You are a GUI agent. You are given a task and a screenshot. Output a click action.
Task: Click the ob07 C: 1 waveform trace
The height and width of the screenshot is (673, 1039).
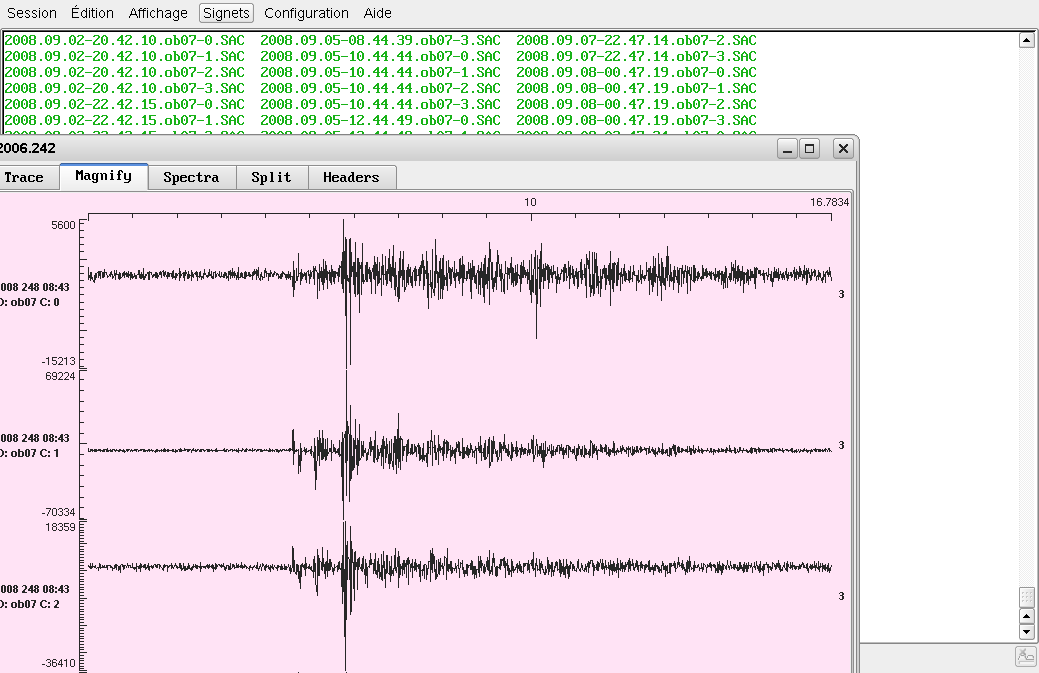coord(460,450)
